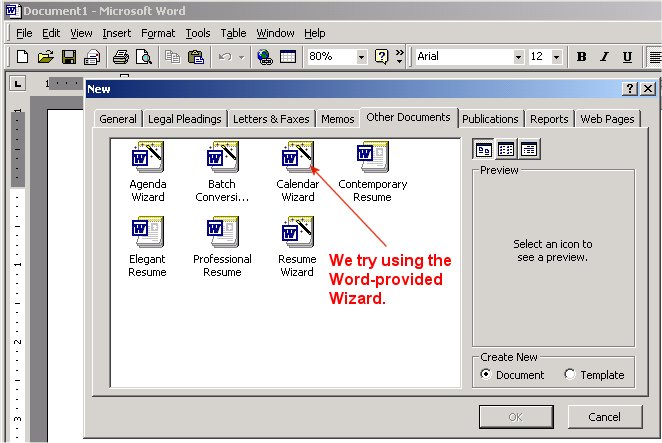This screenshot has width=662, height=443.
Task: Open the font size dropdown
Action: point(556,57)
